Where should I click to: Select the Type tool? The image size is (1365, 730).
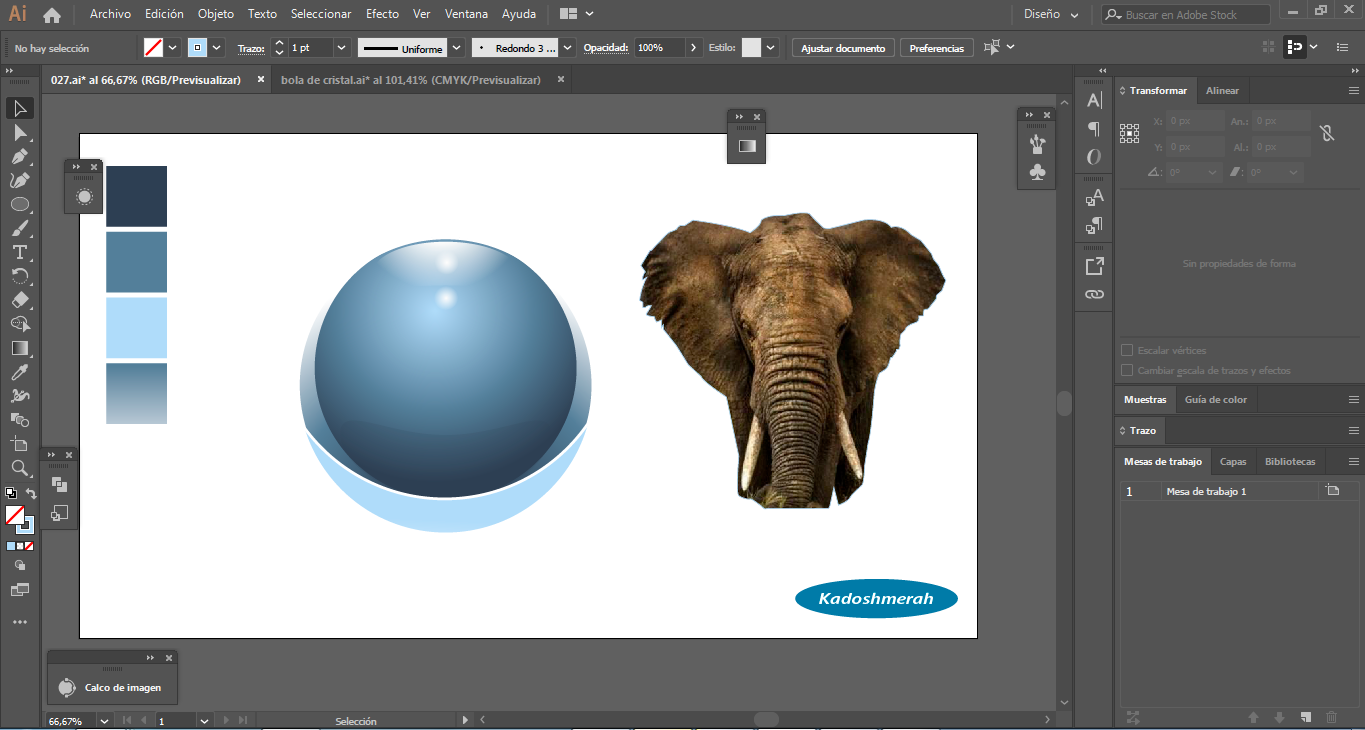pyautogui.click(x=20, y=252)
